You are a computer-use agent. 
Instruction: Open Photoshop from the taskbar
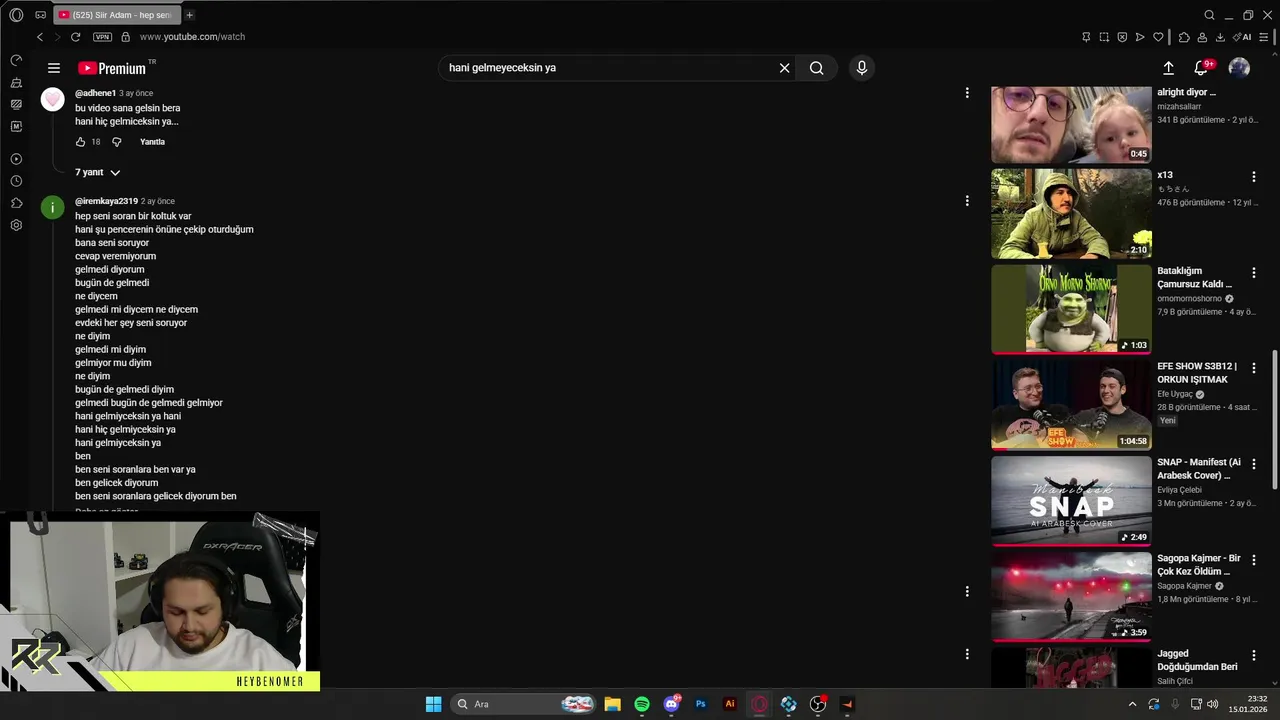tap(701, 704)
